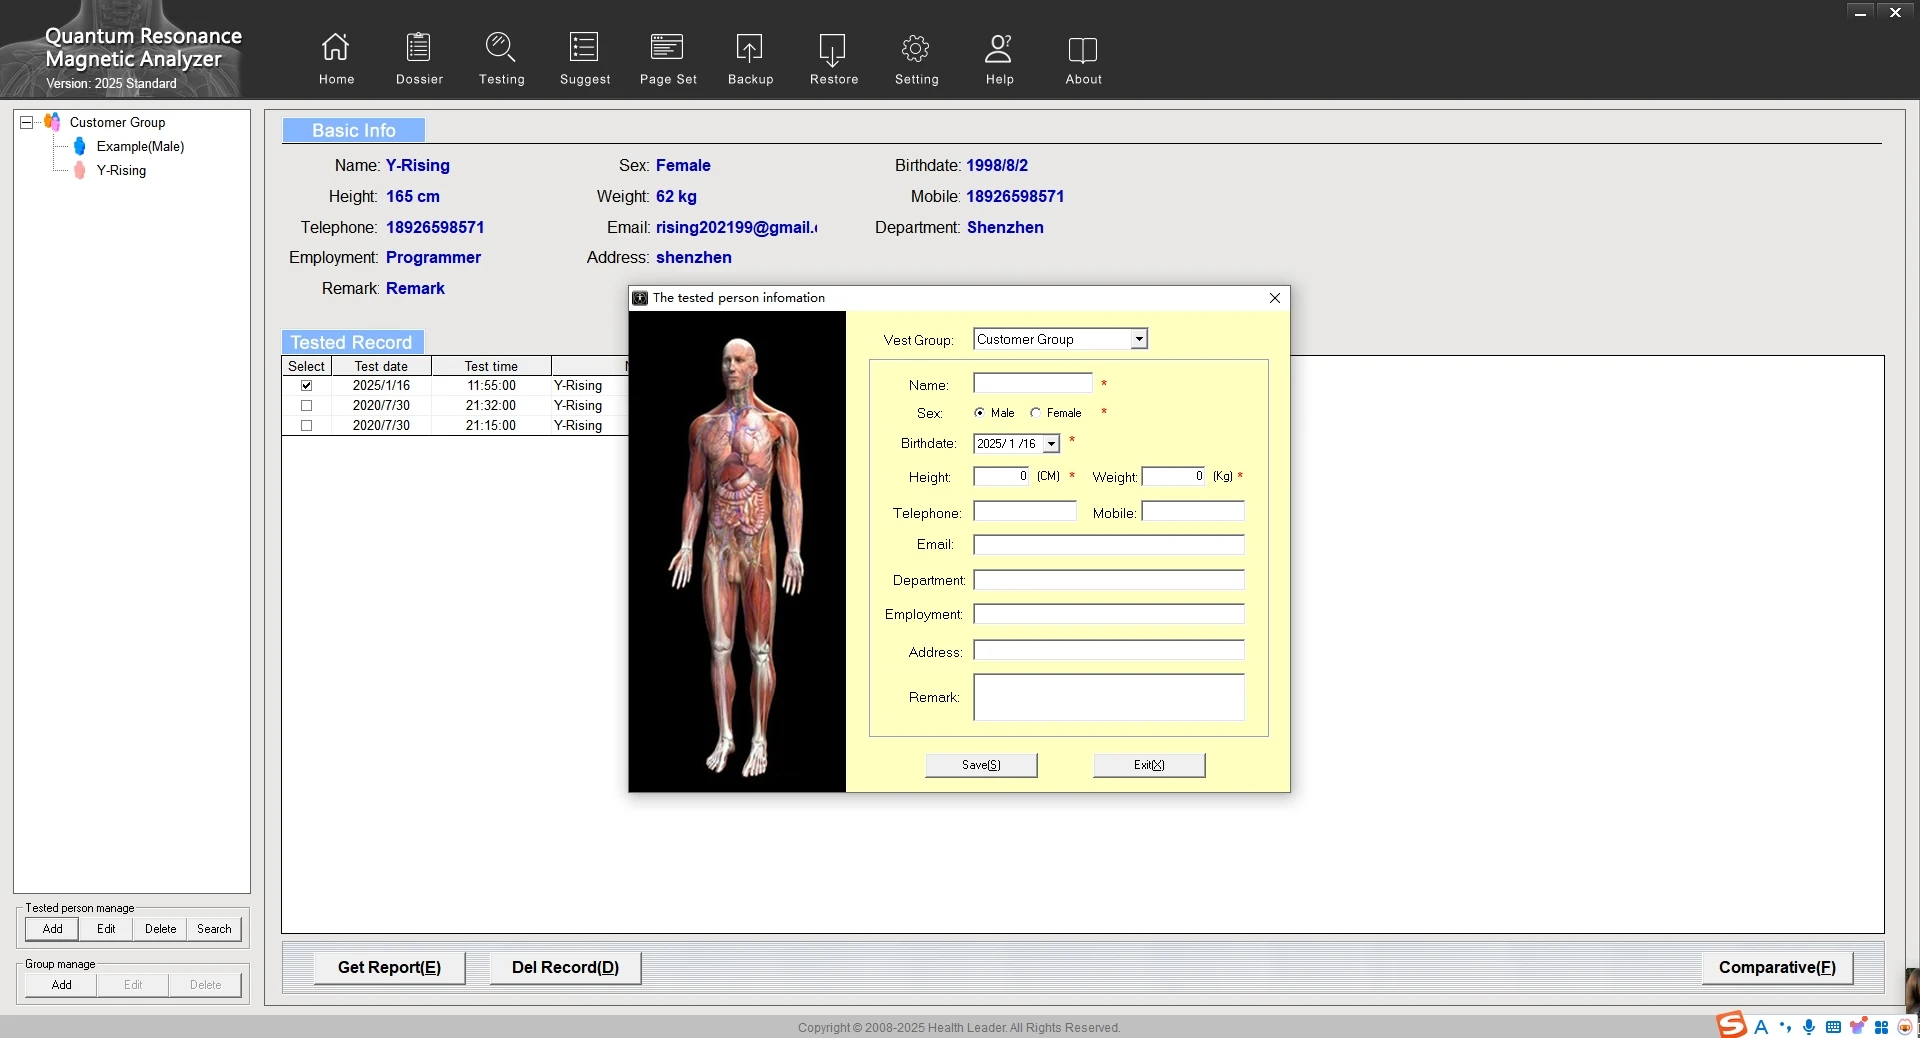The width and height of the screenshot is (1920, 1038).
Task: Open the Birthdate date picker dropdown
Action: tap(1051, 444)
